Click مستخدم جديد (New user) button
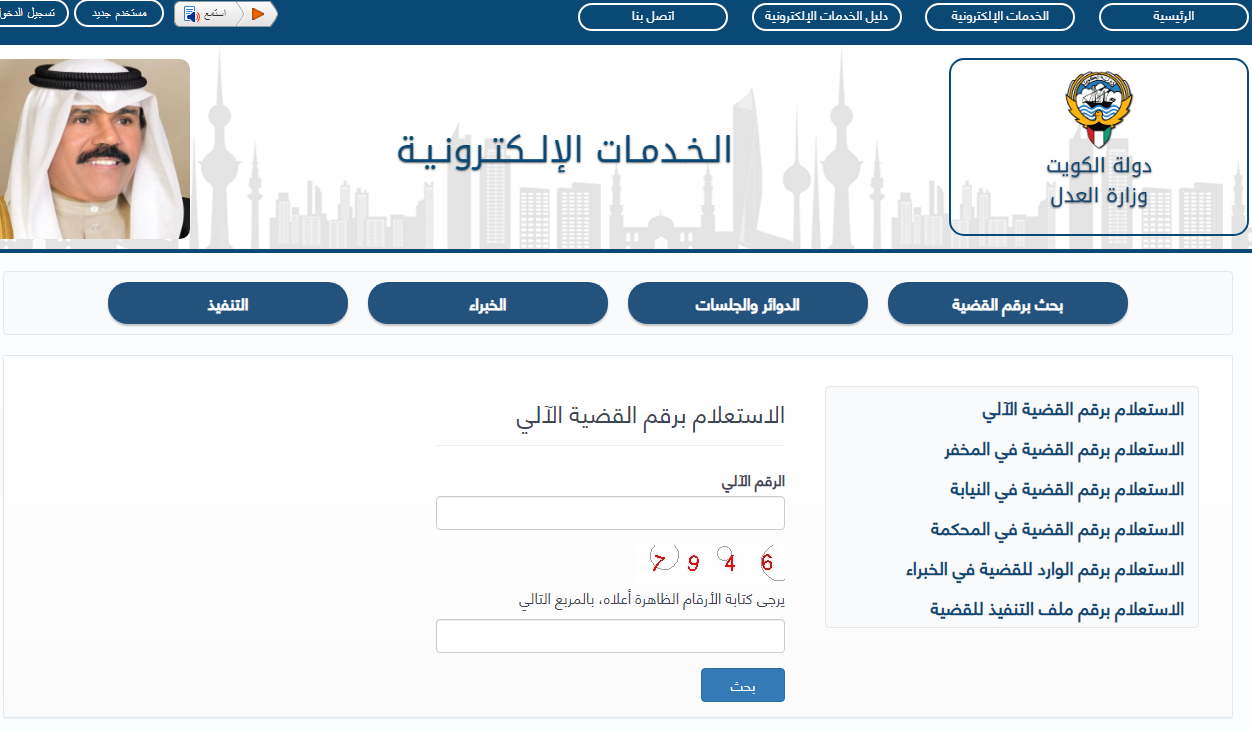The width and height of the screenshot is (1252, 732). [119, 14]
